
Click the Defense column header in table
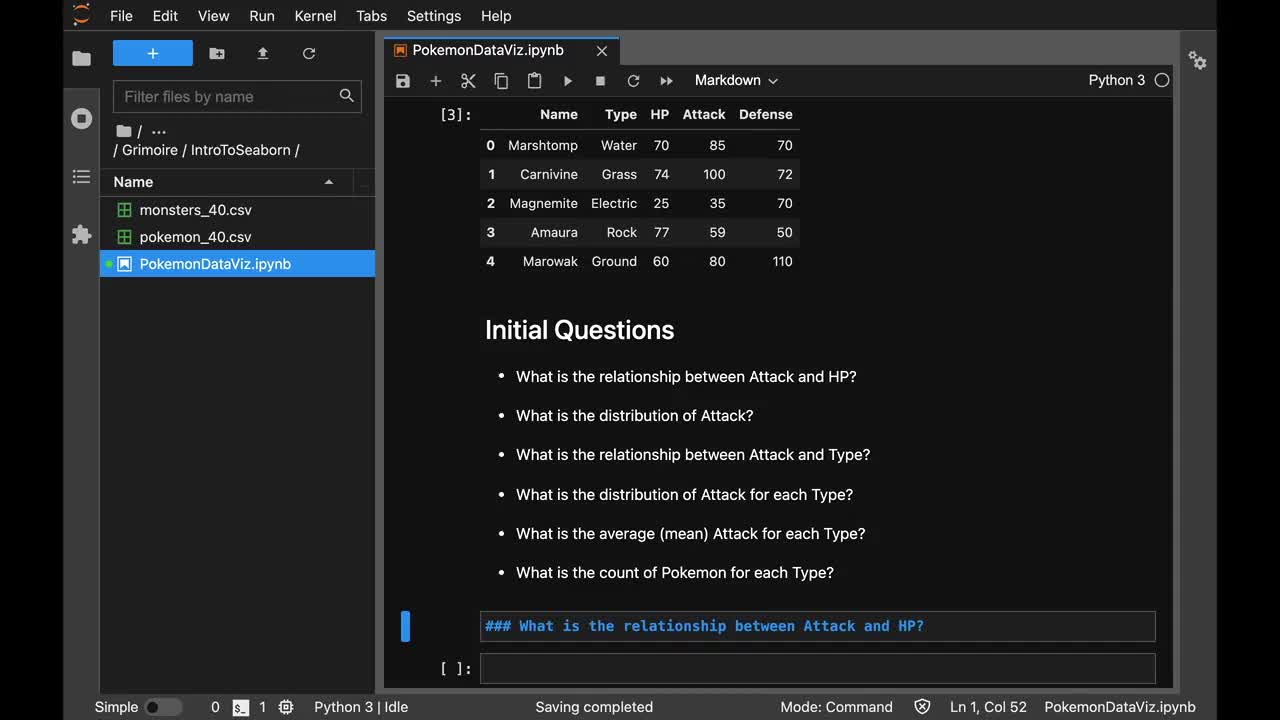coord(766,114)
